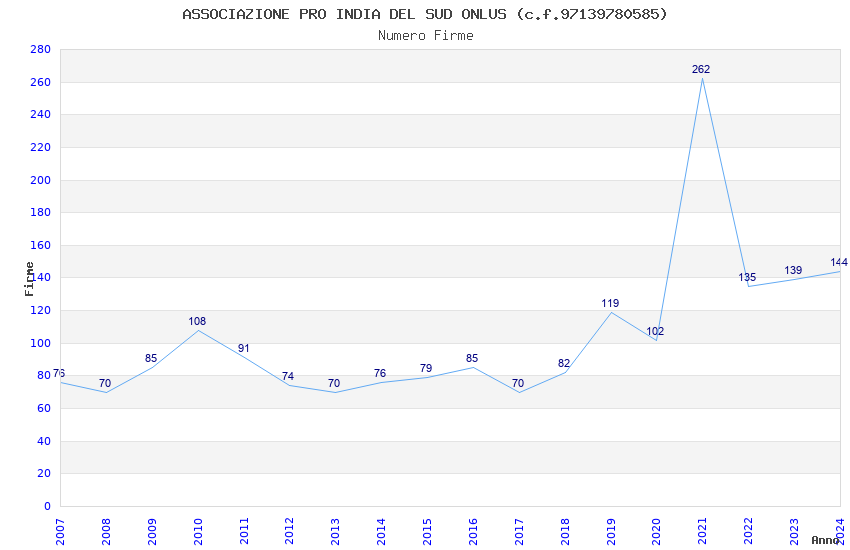Click the Firme vertical axis label
Viewport: 850px width, 550px height.
click(29, 279)
